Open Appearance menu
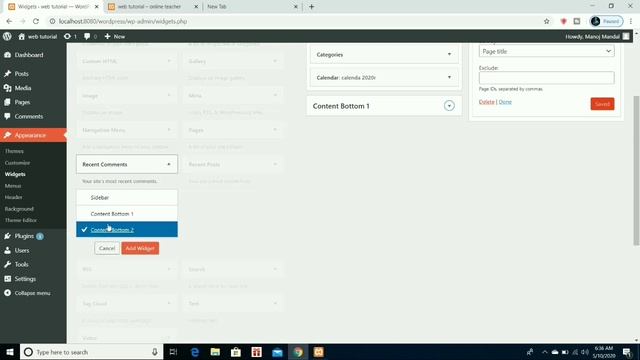This screenshot has width=640, height=360. point(30,135)
